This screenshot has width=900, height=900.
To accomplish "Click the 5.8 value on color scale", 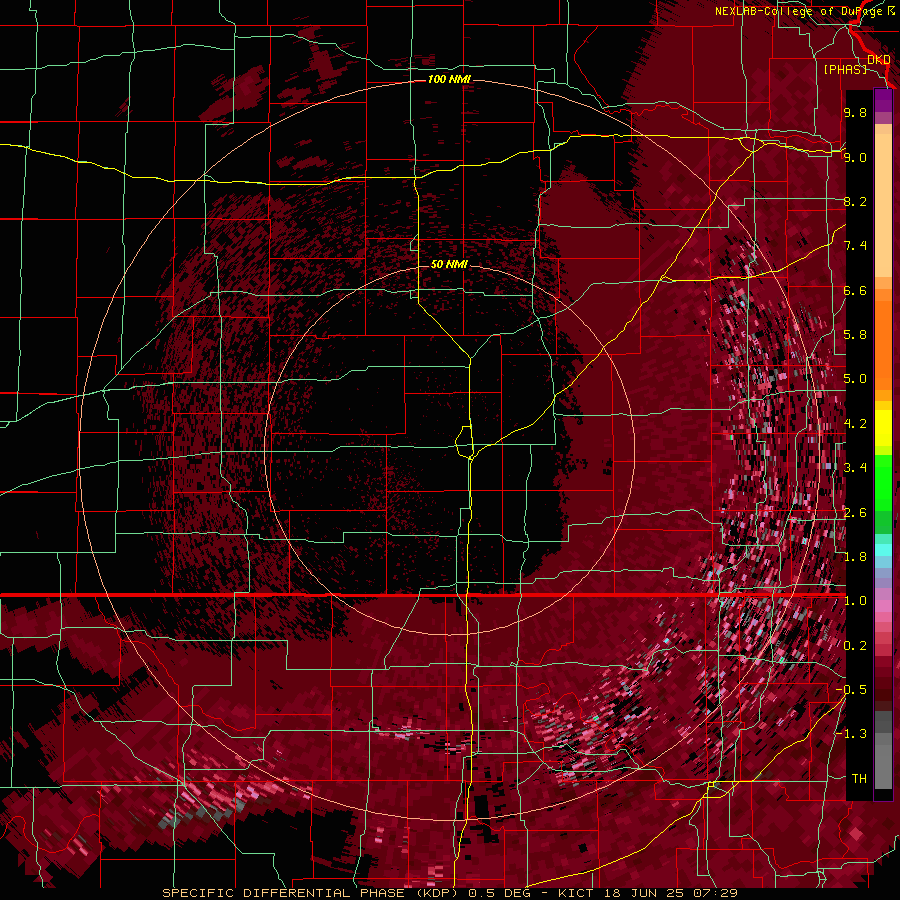I will (855, 335).
